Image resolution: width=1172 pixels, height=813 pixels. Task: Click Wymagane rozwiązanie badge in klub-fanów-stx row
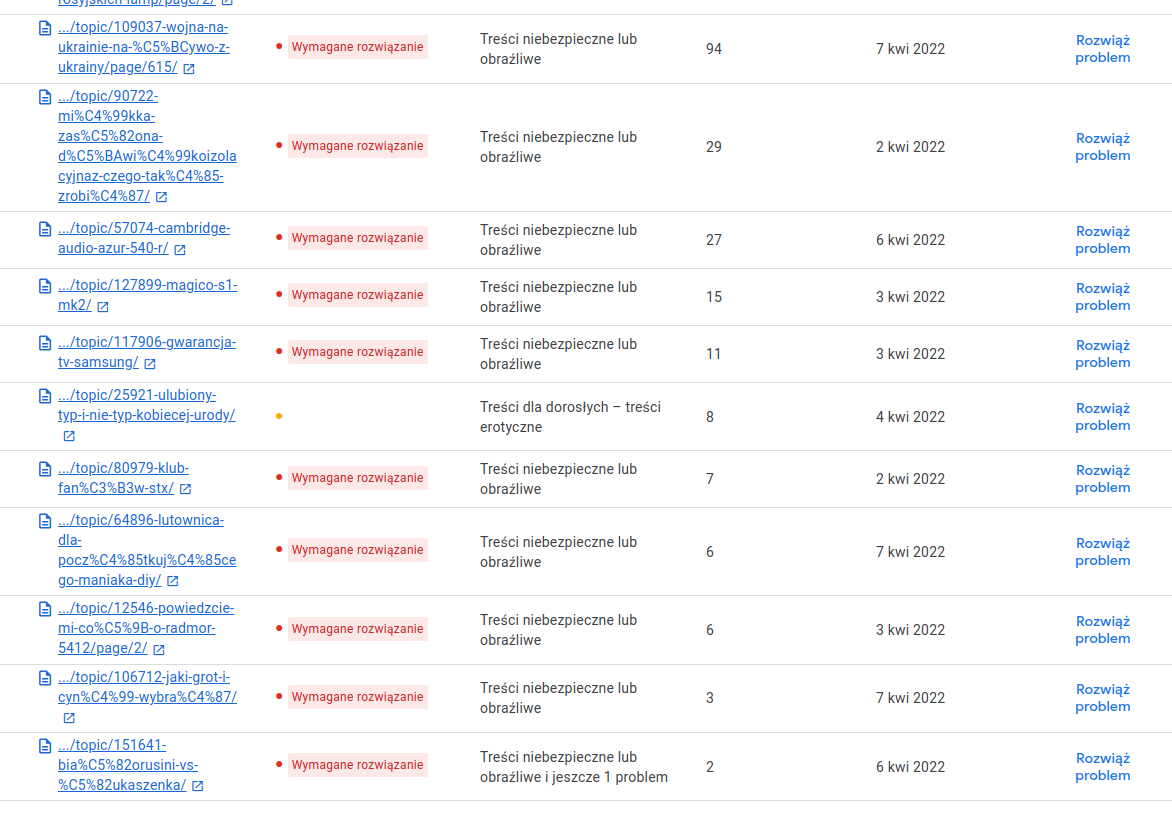357,477
